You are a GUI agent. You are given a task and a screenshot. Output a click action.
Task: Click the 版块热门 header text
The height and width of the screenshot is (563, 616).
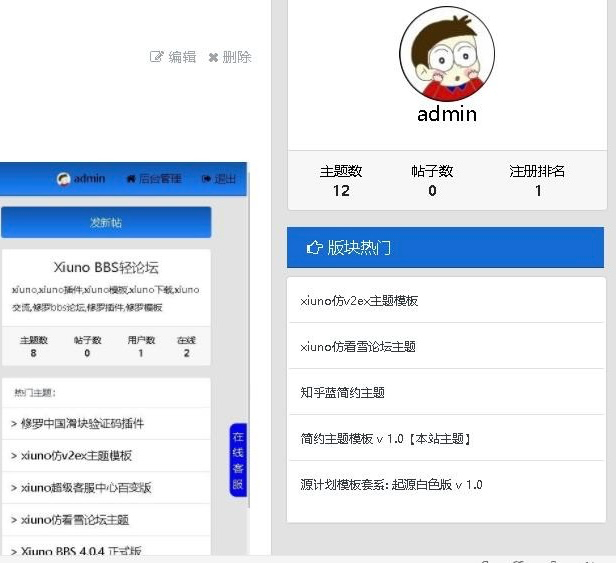(x=359, y=248)
